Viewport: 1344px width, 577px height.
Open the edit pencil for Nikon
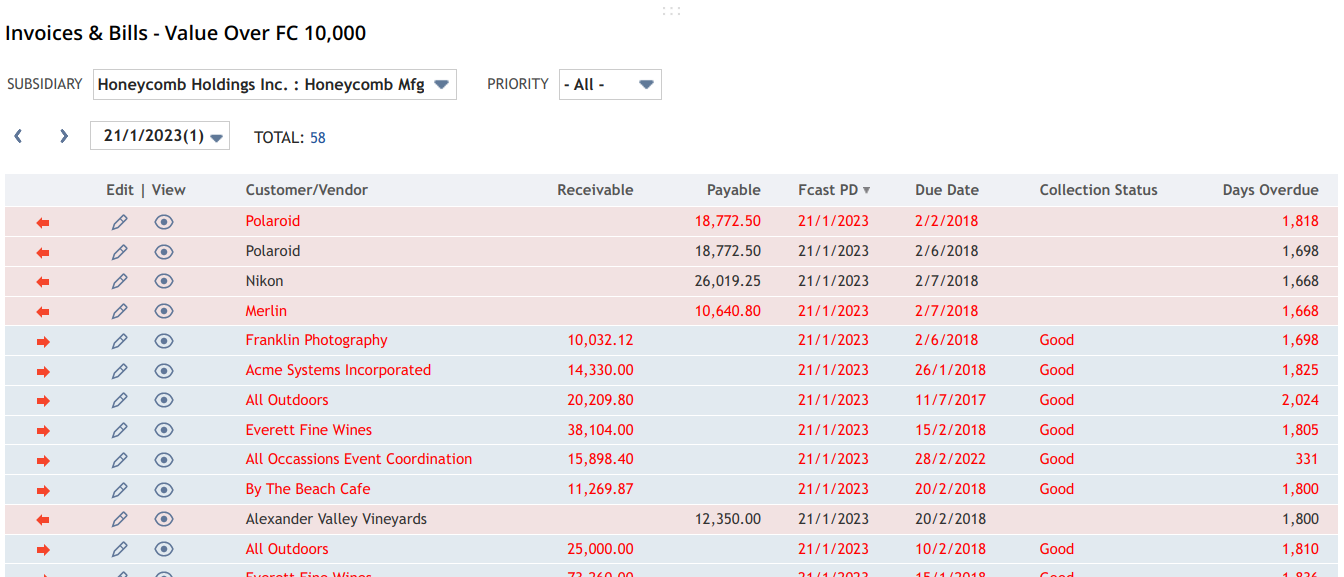(x=120, y=282)
